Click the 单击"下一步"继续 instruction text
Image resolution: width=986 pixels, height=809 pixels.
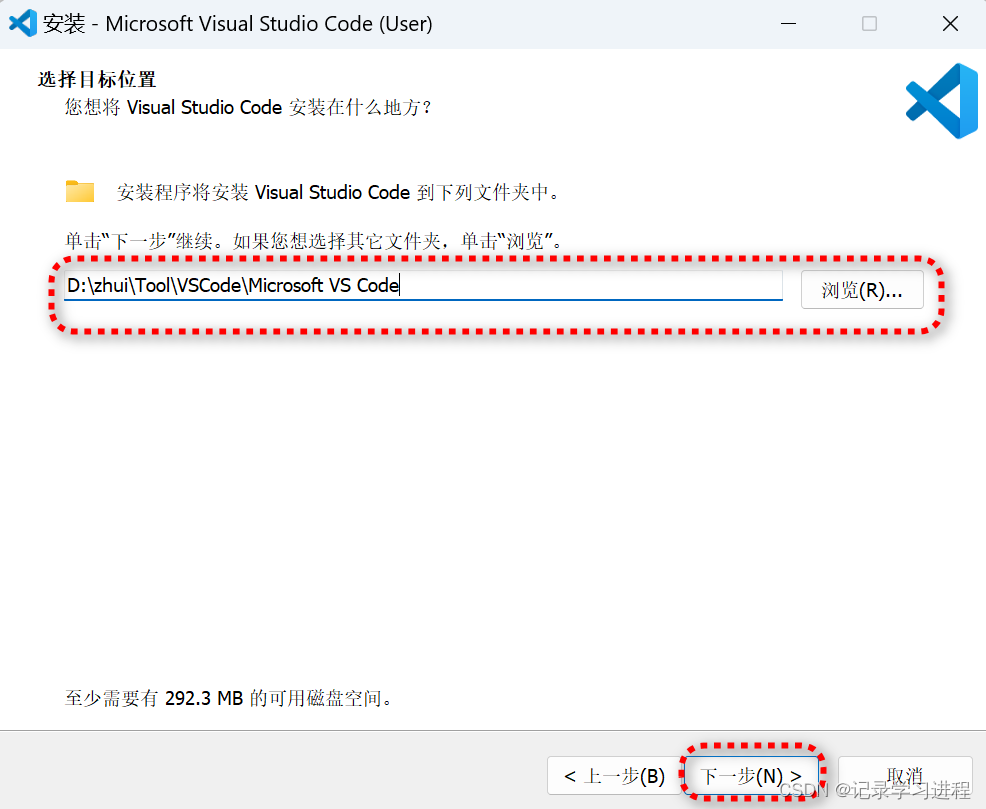point(313,241)
